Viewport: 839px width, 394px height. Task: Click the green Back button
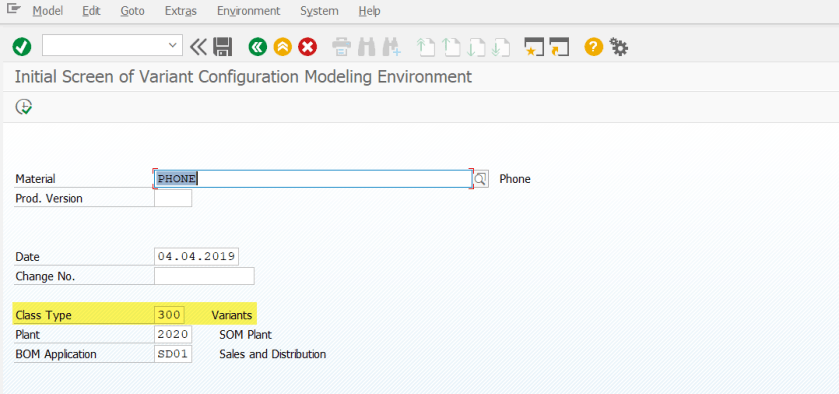(257, 47)
